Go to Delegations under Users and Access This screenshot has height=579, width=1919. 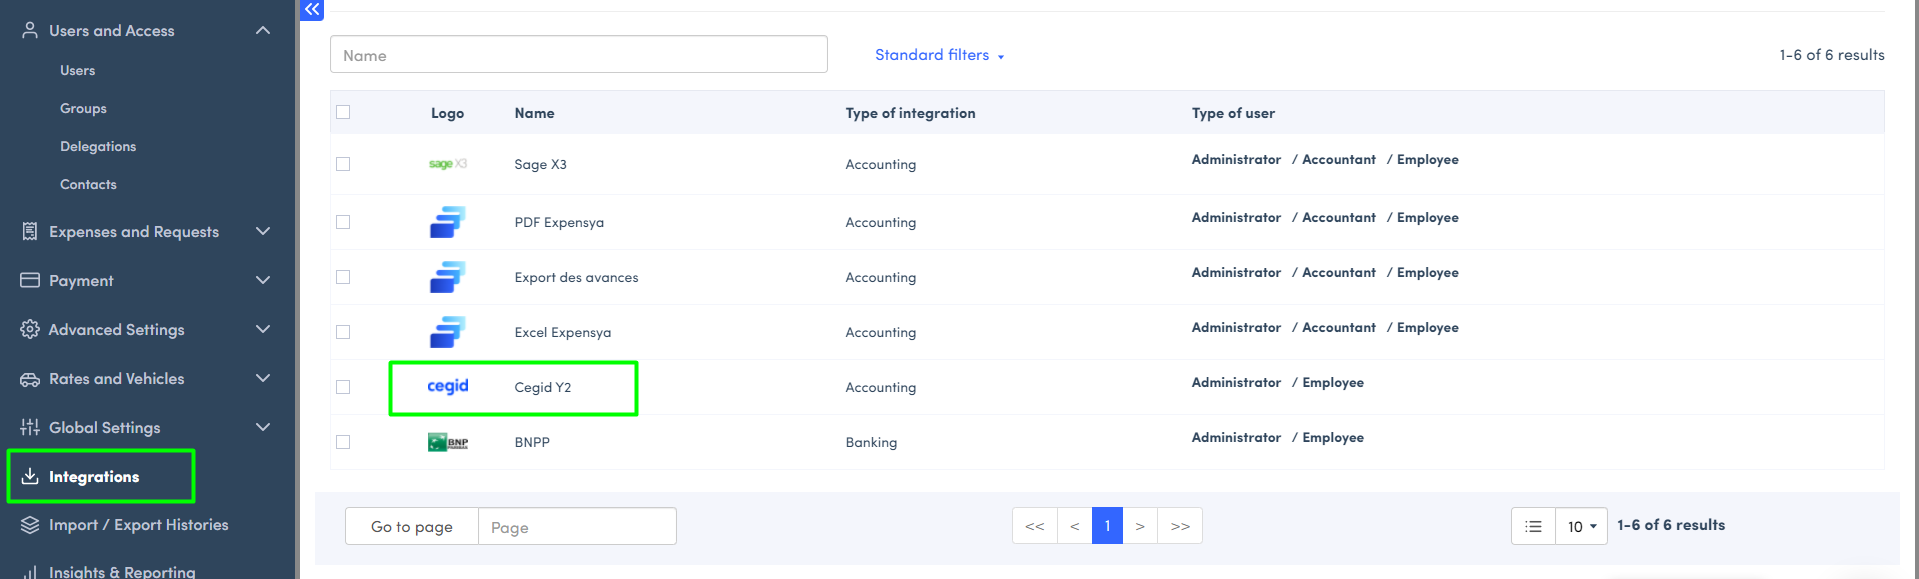coord(98,146)
